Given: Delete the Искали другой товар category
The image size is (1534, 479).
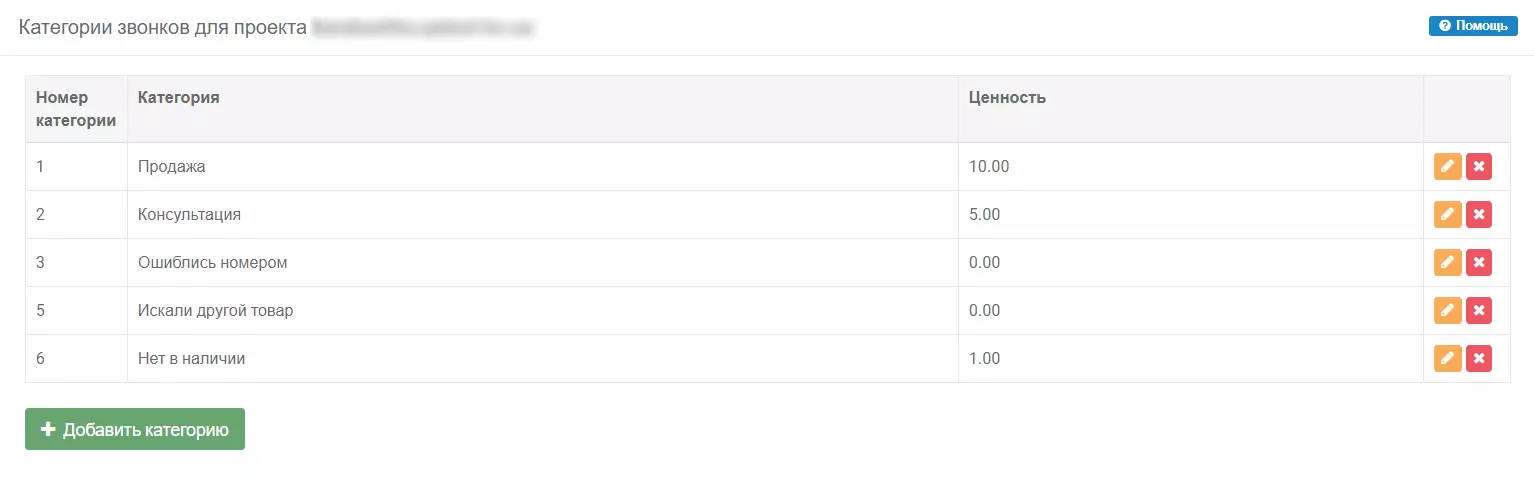Looking at the screenshot, I should tap(1479, 311).
